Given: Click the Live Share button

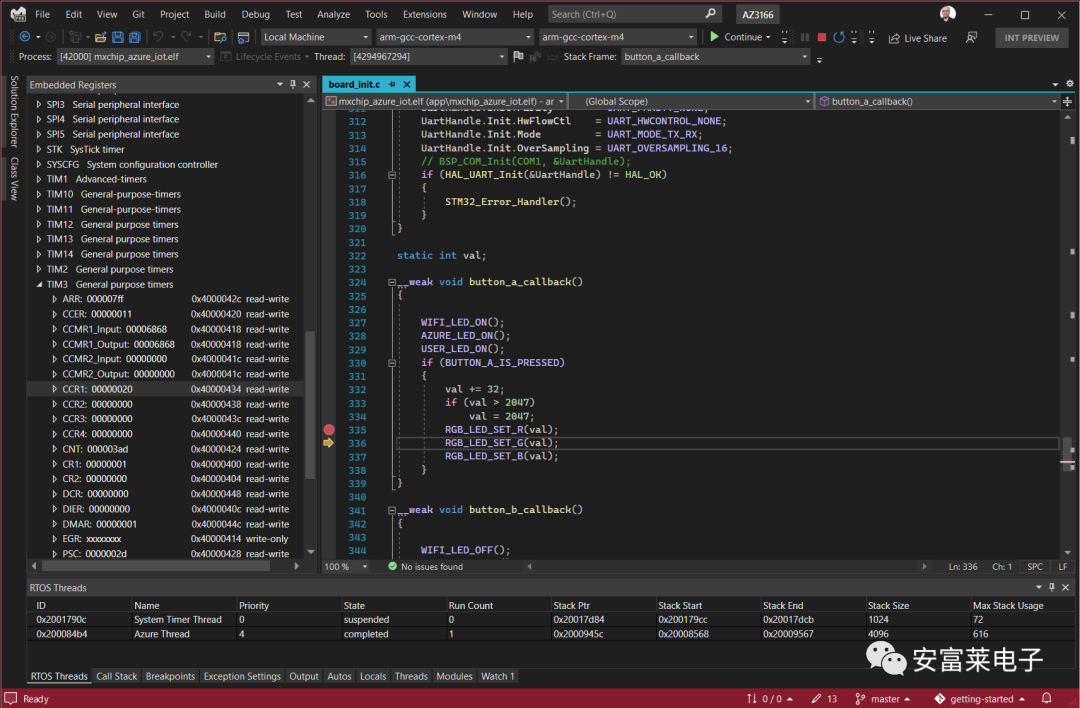Looking at the screenshot, I should point(917,38).
